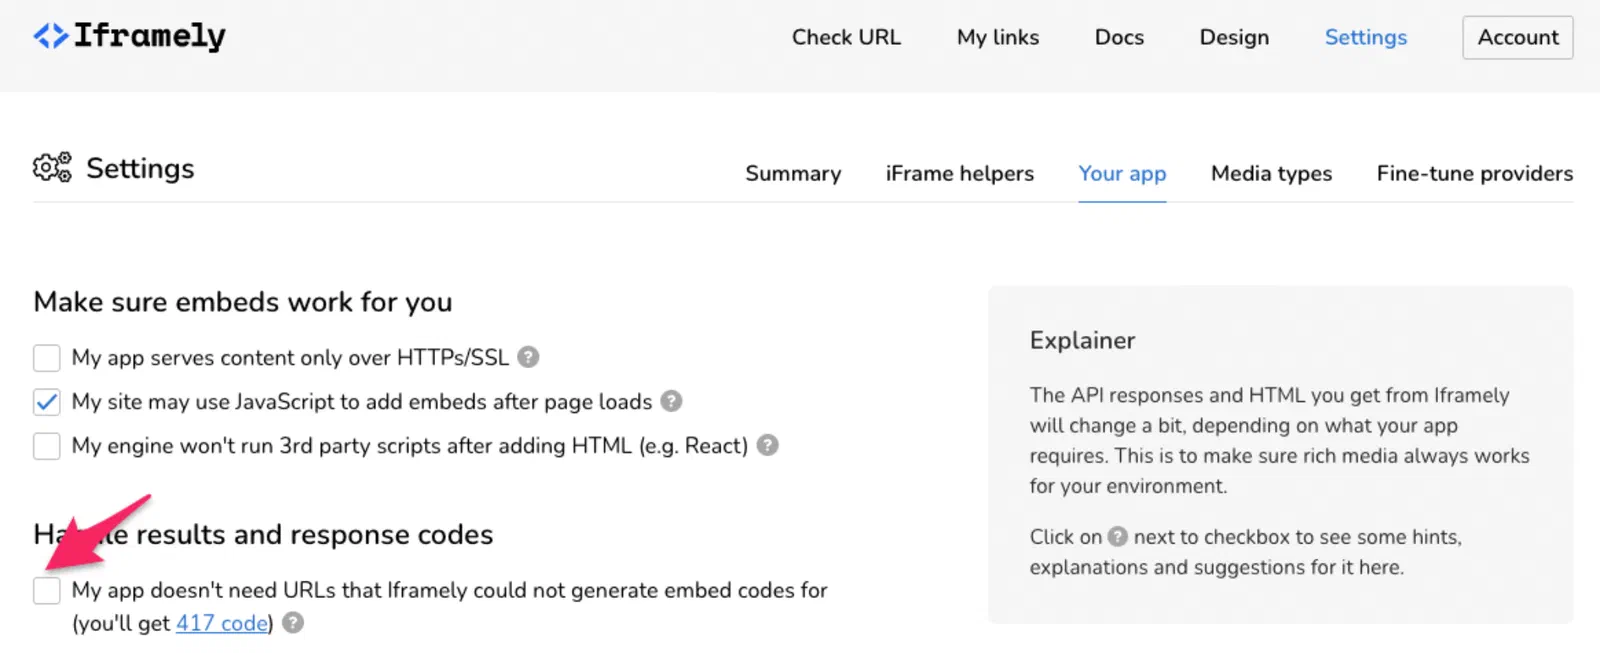This screenshot has width=1600, height=653.
Task: Open the Media types tab
Action: pos(1271,173)
